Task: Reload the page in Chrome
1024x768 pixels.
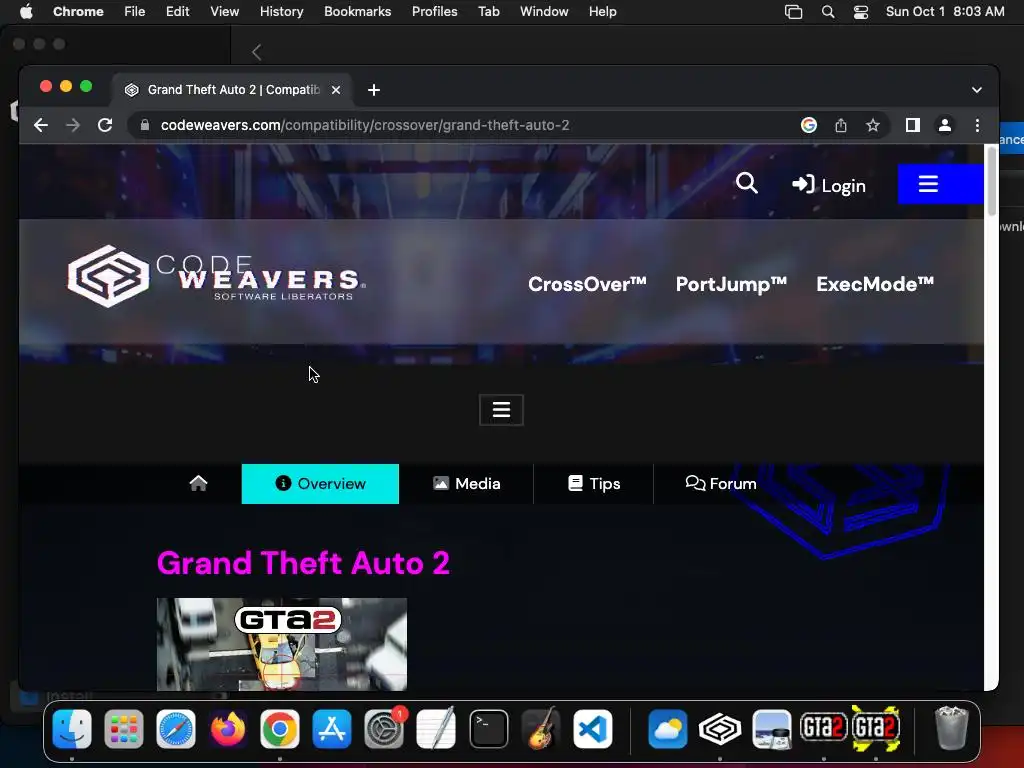Action: pos(105,125)
